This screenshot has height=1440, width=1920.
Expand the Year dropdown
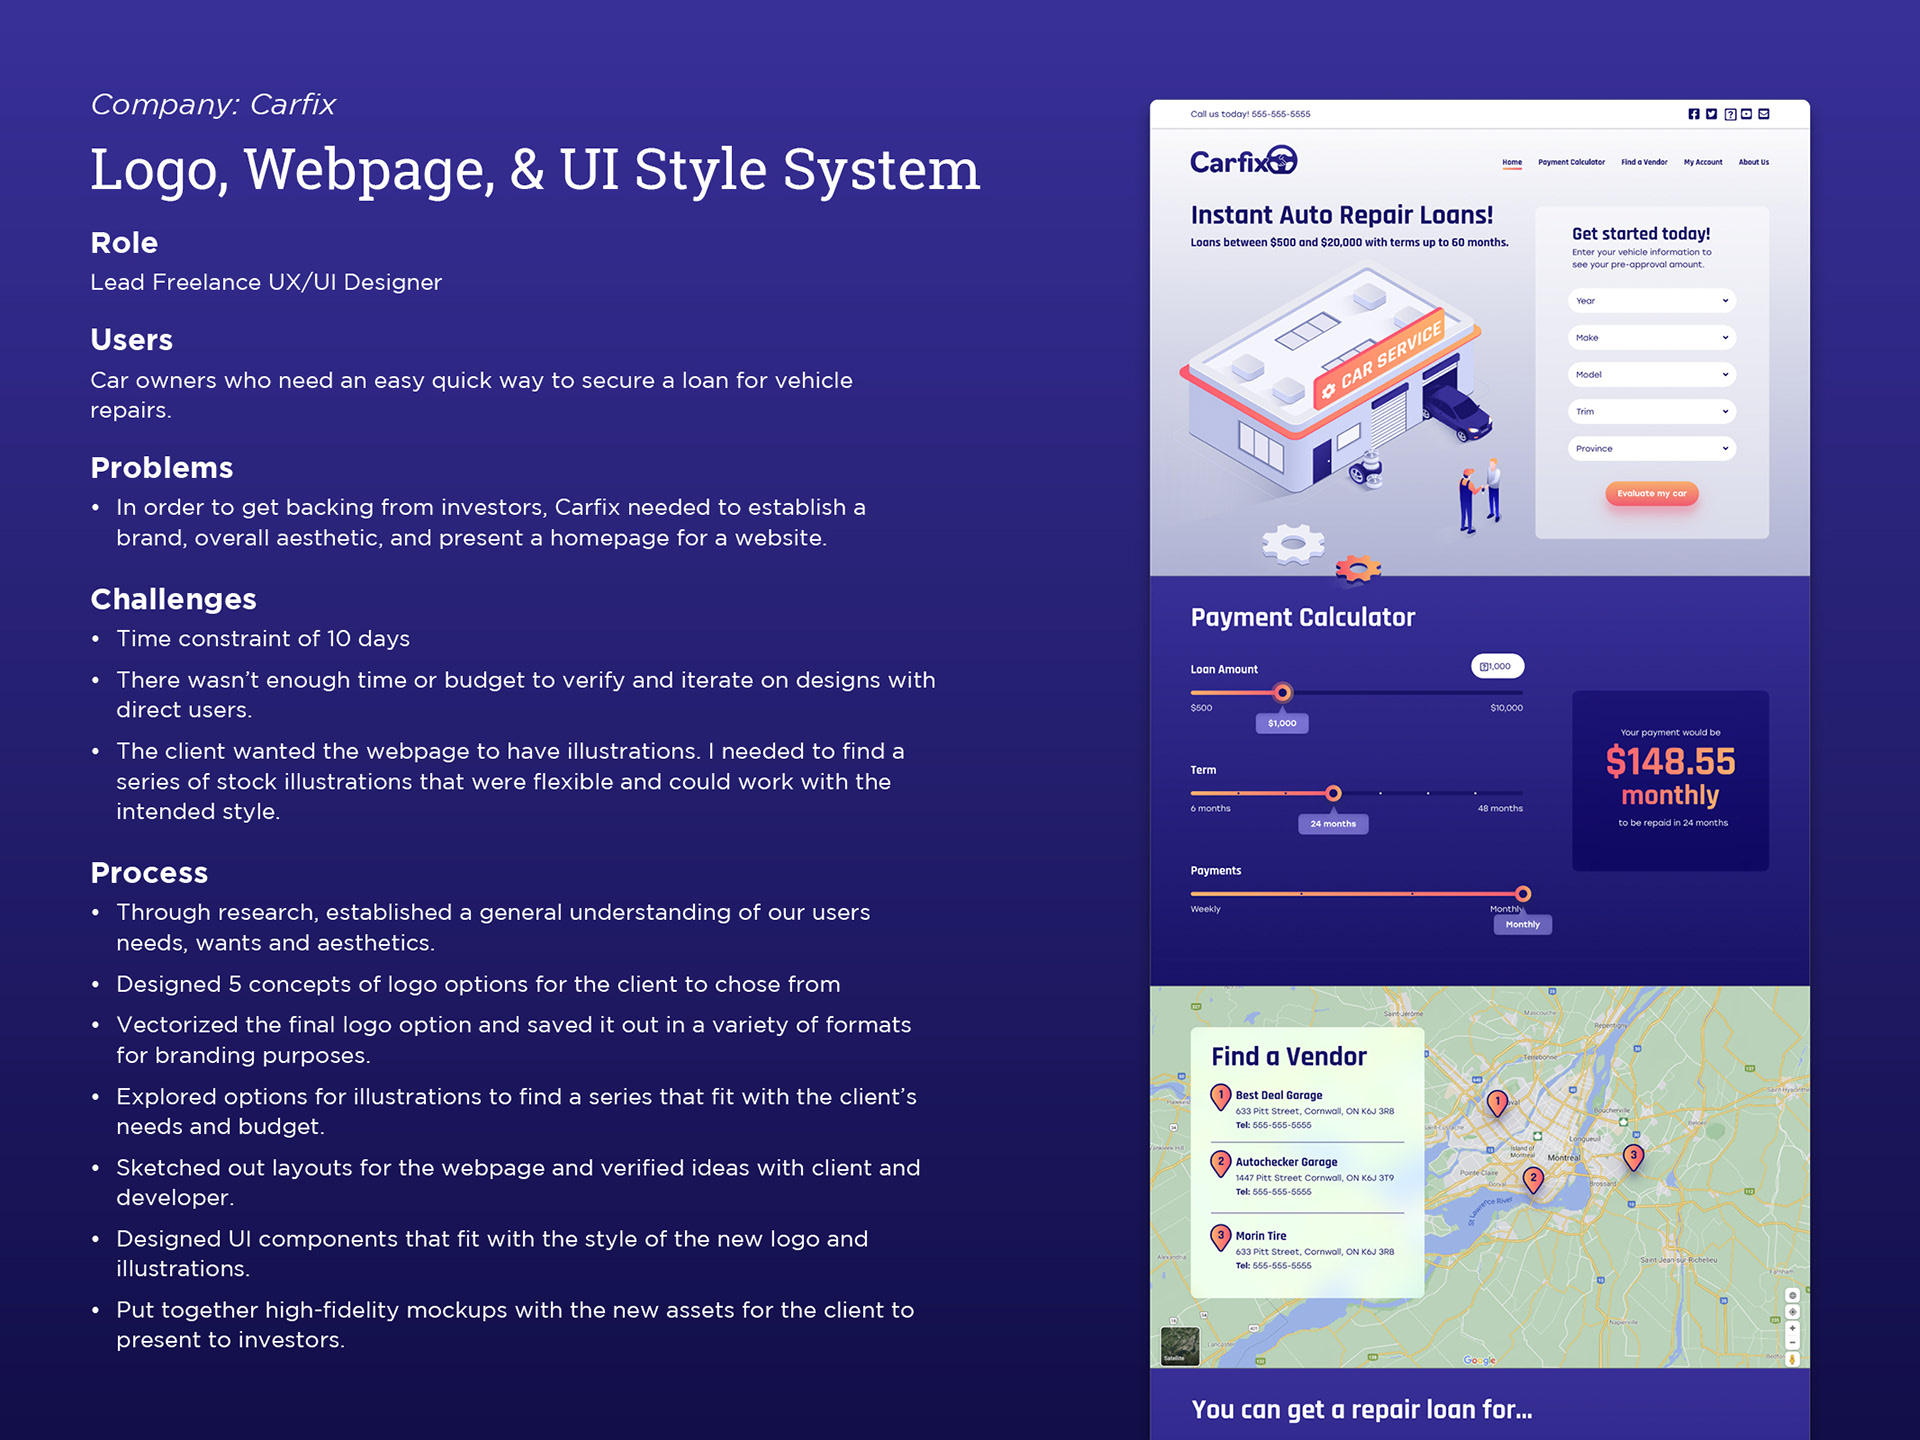[x=1651, y=301]
